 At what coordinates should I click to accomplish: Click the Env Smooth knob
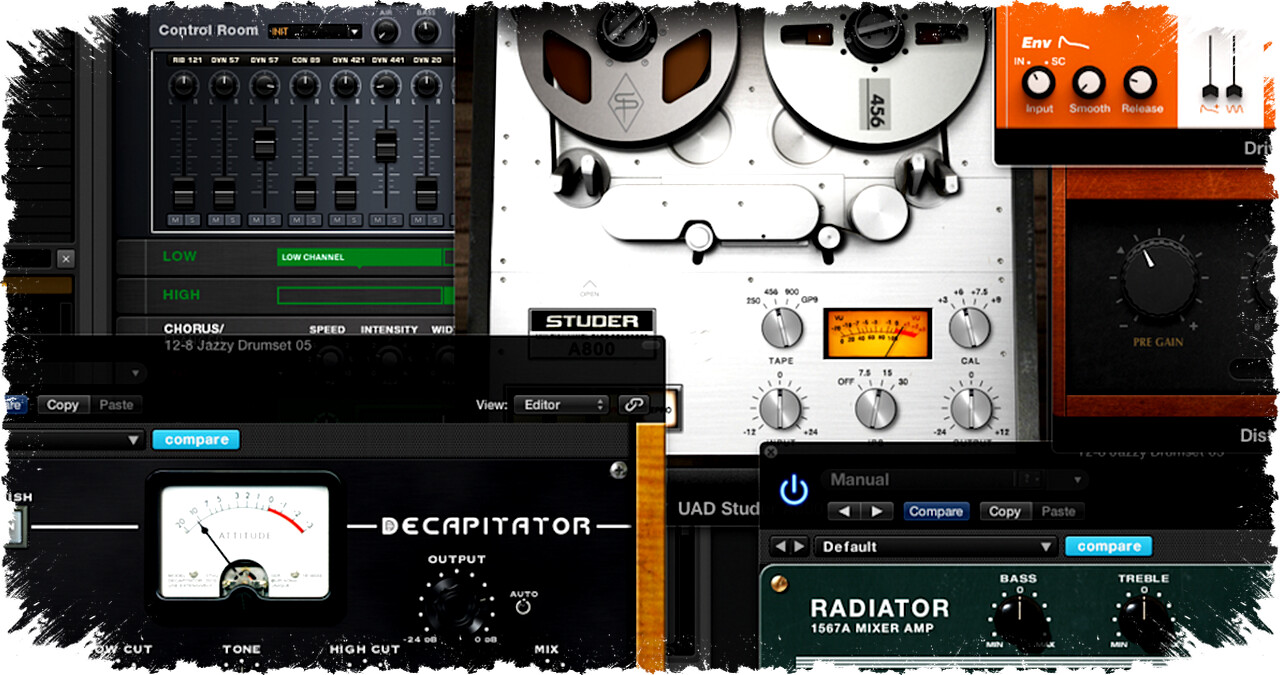(1088, 82)
